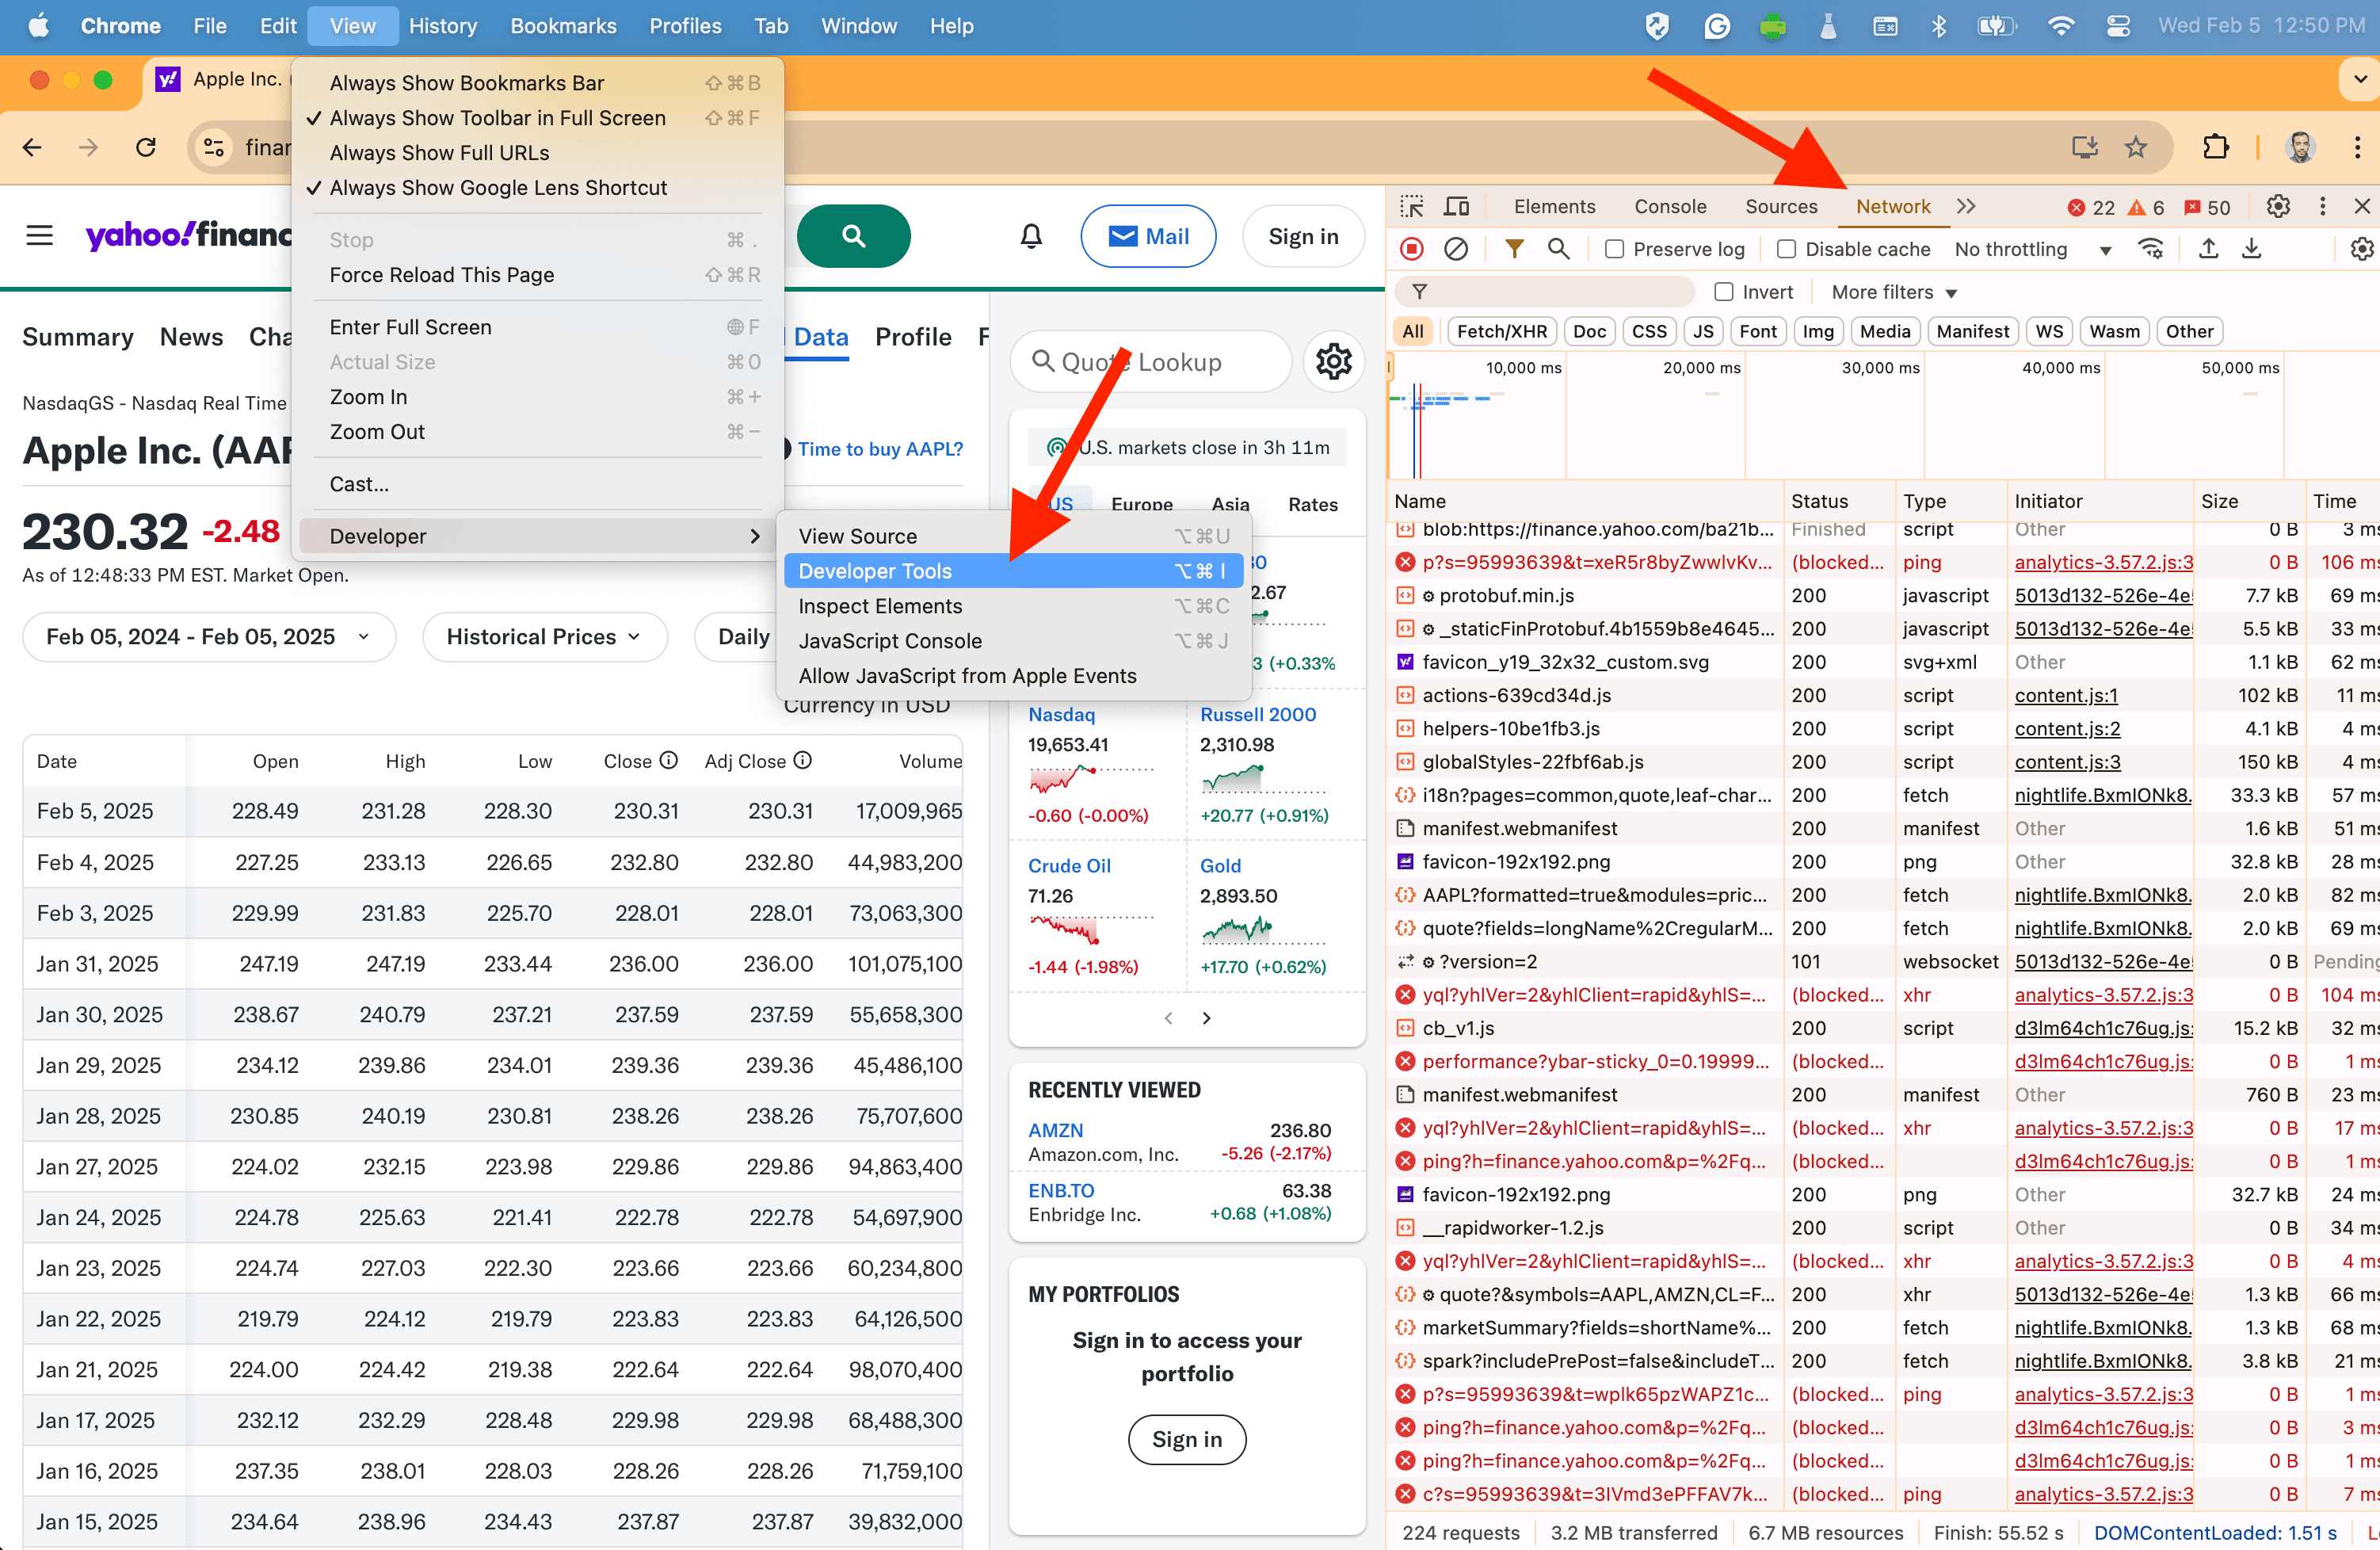Toggle the network filter funnel icon
Viewport: 2380px width, 1550px height.
pyautogui.click(x=1514, y=249)
